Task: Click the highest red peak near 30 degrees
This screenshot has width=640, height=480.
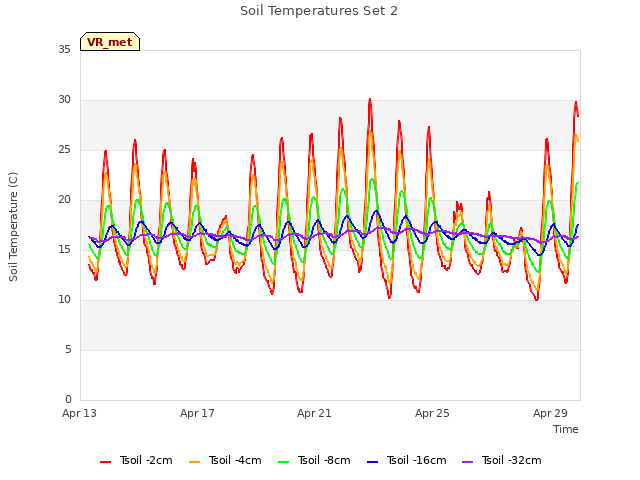Action: tap(370, 100)
